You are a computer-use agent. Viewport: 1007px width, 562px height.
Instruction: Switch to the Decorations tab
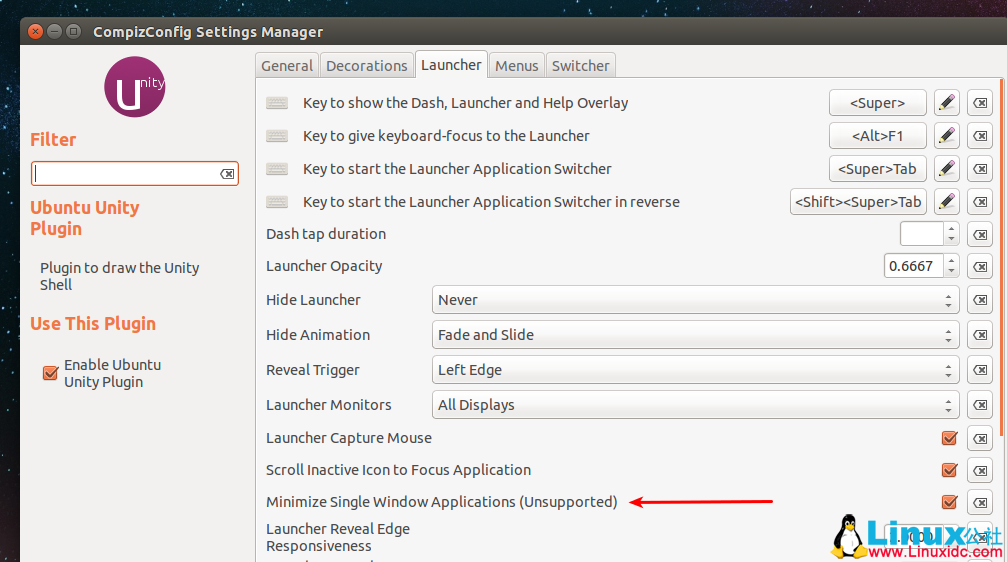click(367, 66)
